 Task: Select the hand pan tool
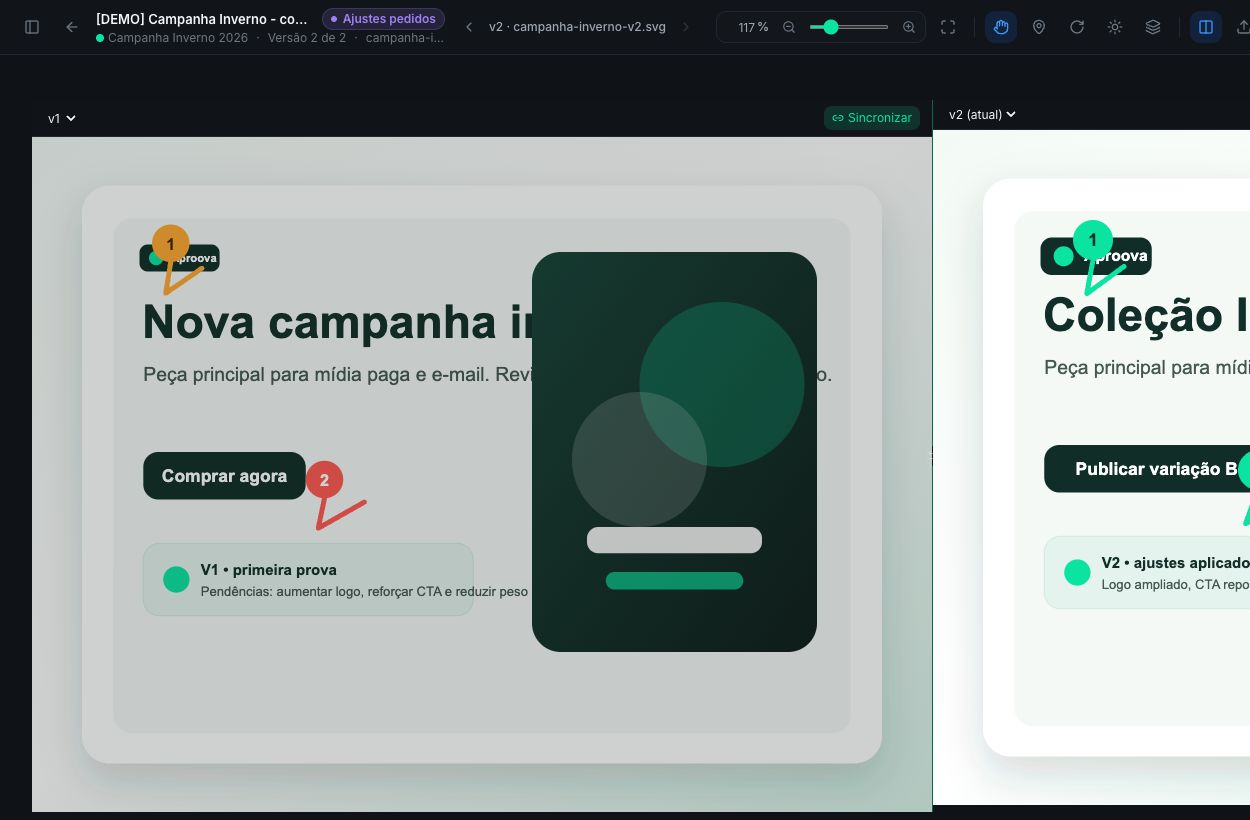(x=1001, y=27)
